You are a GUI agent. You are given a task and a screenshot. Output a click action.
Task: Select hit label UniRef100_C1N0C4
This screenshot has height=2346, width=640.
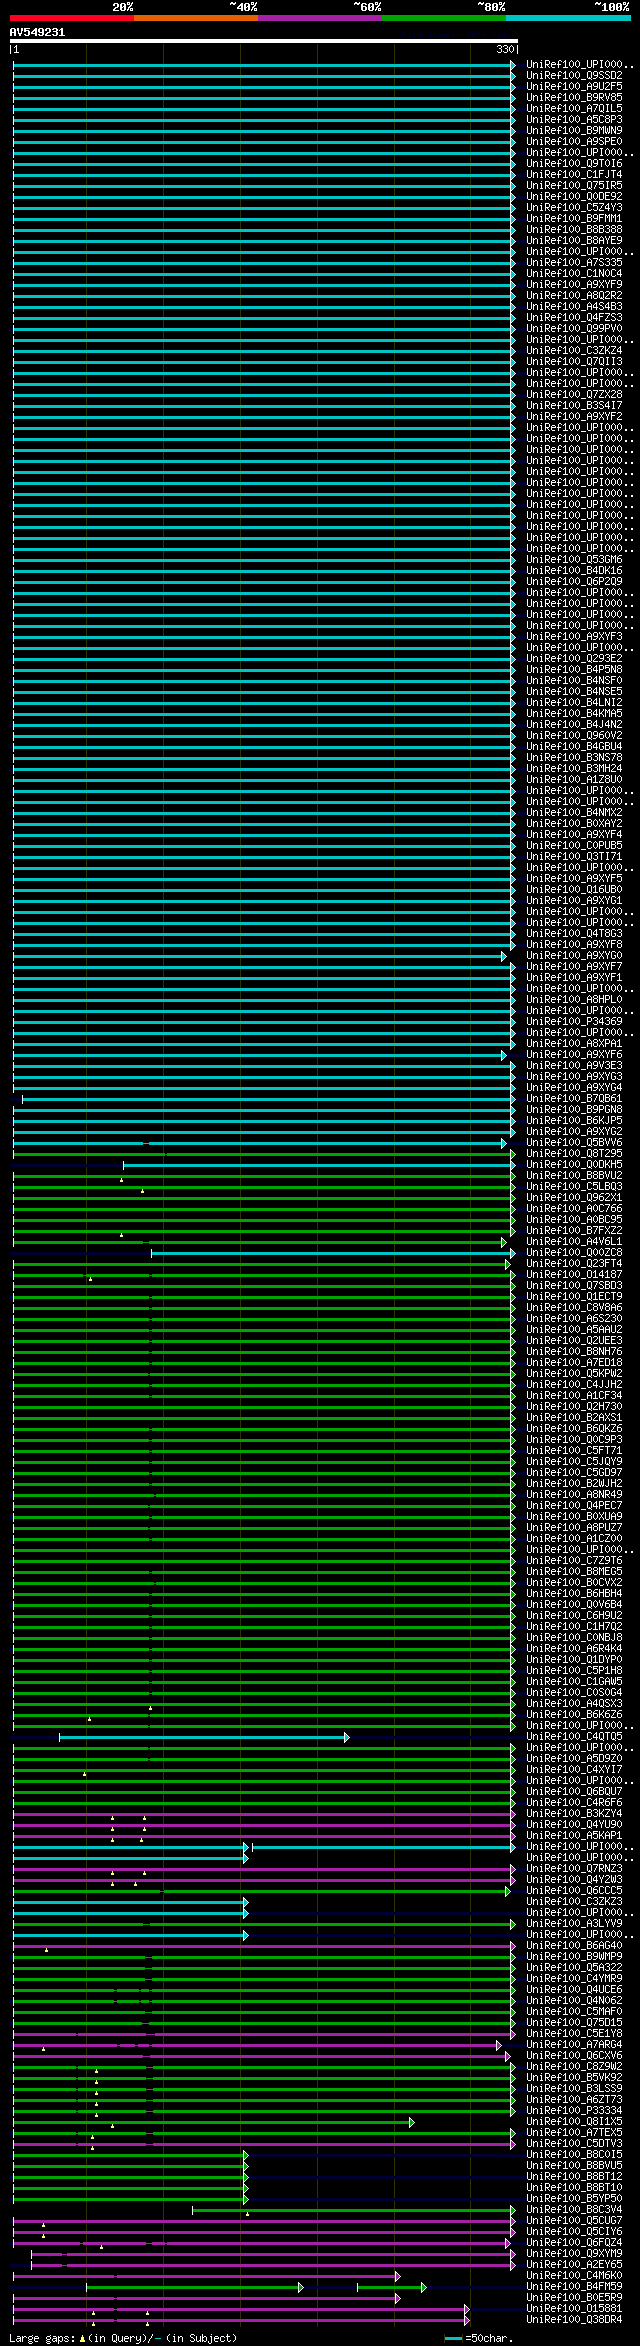click(574, 273)
